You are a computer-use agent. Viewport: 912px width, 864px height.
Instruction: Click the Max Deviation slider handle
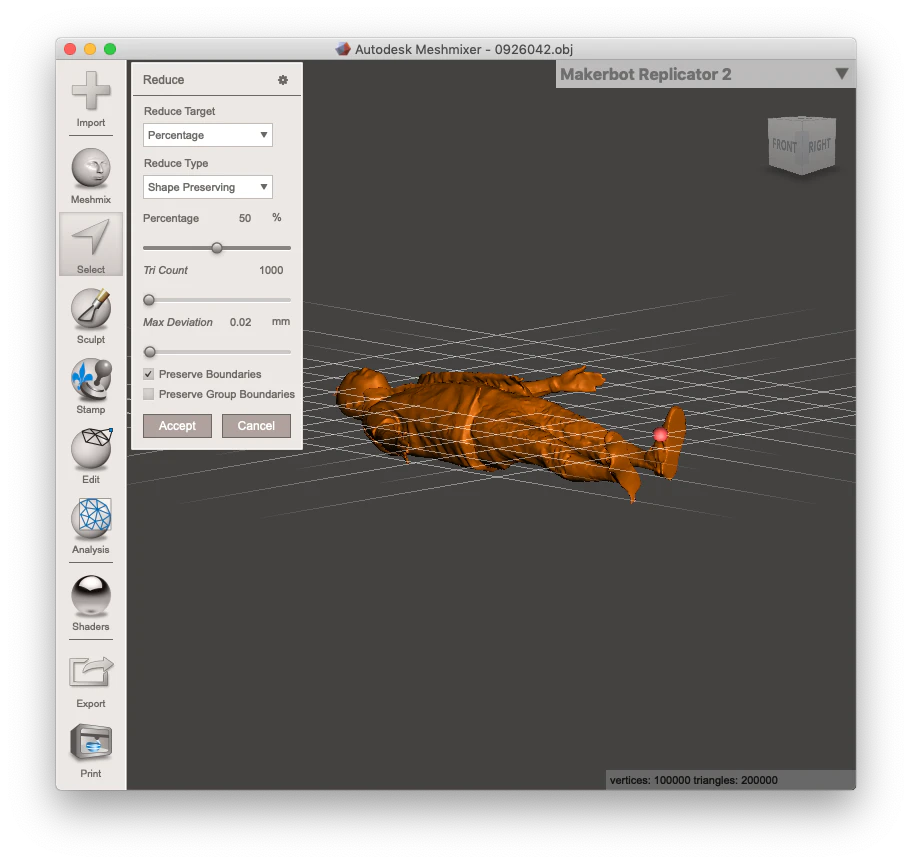149,351
